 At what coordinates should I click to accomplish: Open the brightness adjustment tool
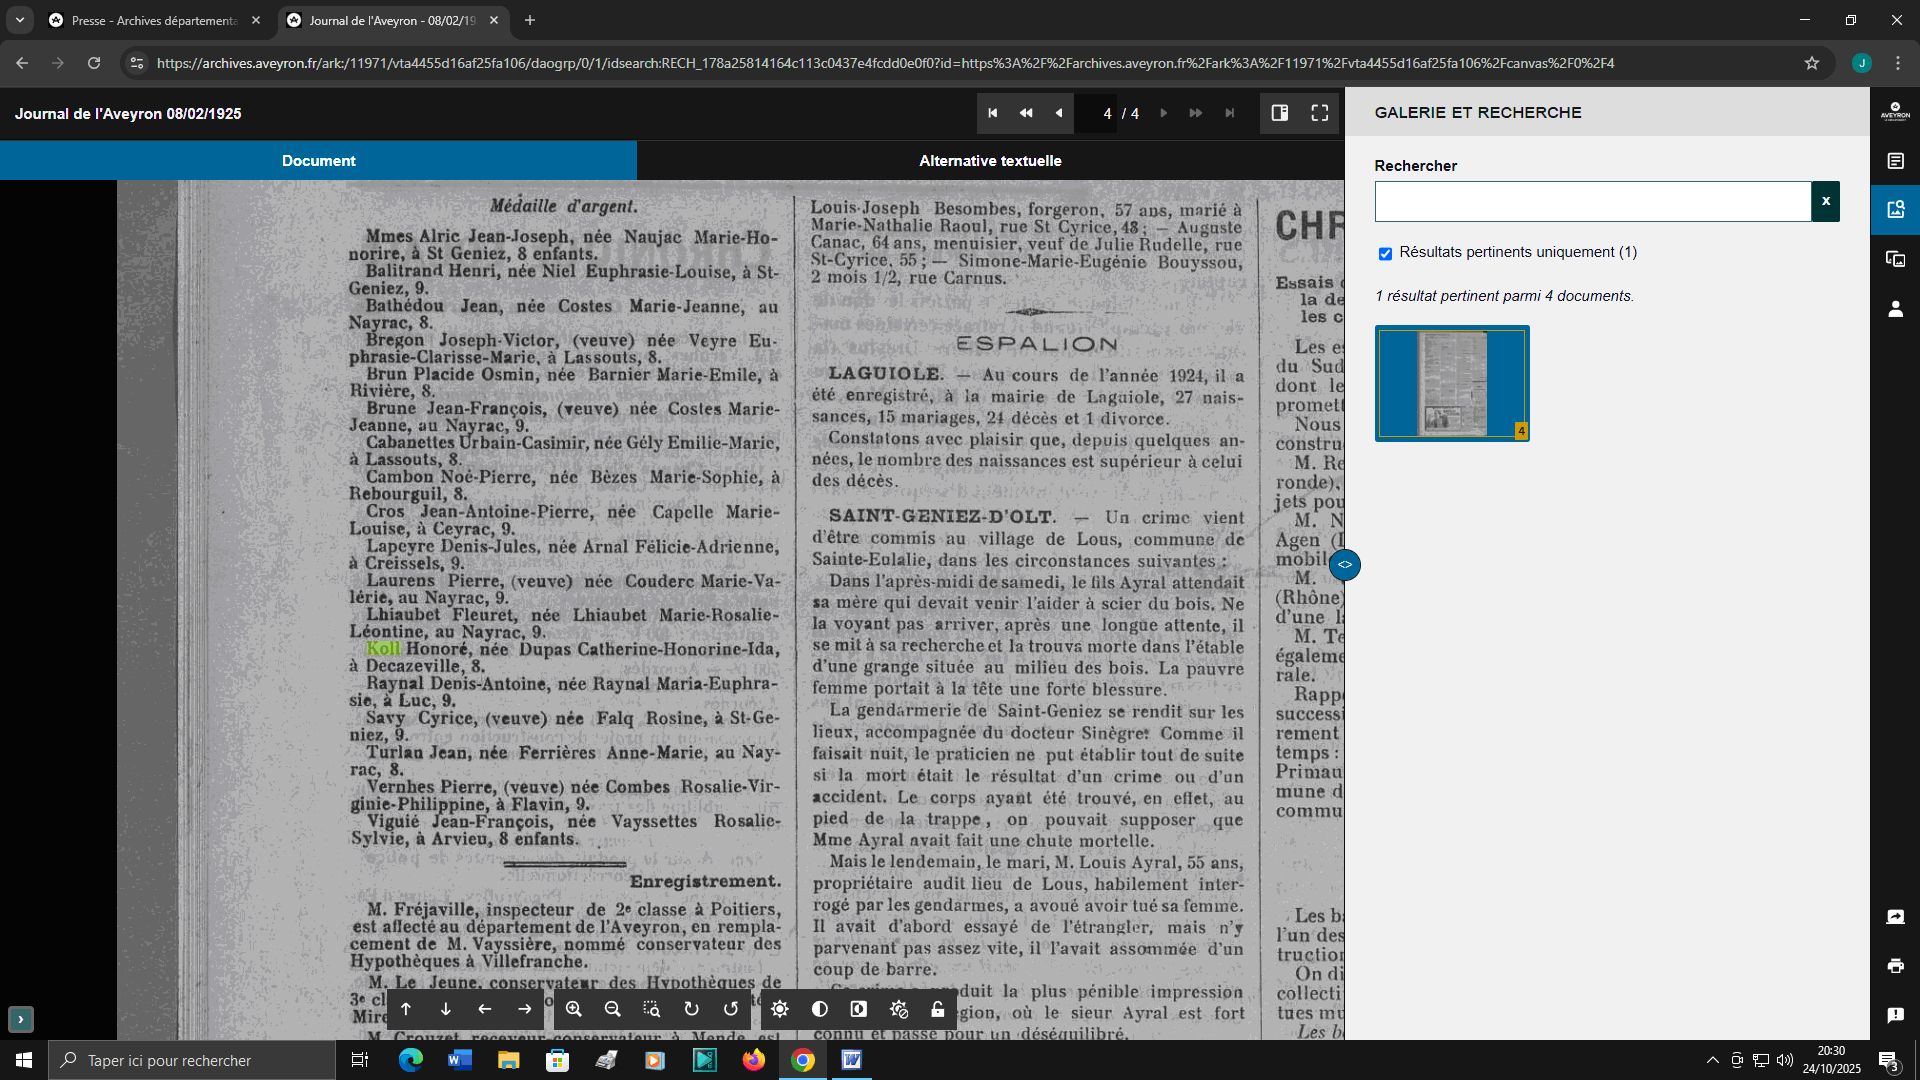[780, 1009]
